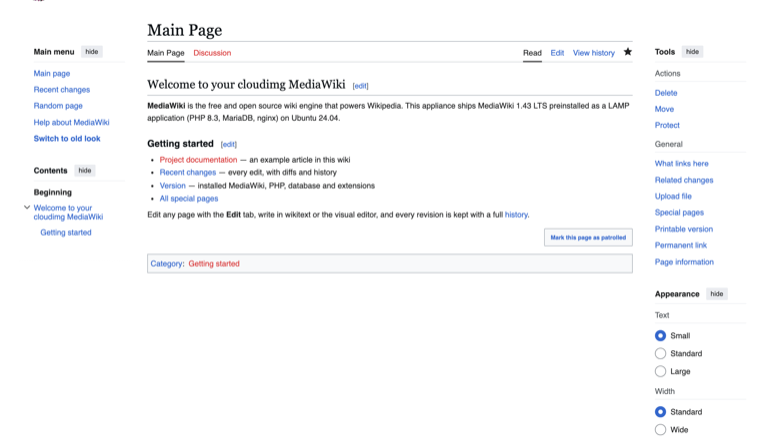Hide the Appearance panel
The height and width of the screenshot is (439, 780).
click(x=716, y=294)
